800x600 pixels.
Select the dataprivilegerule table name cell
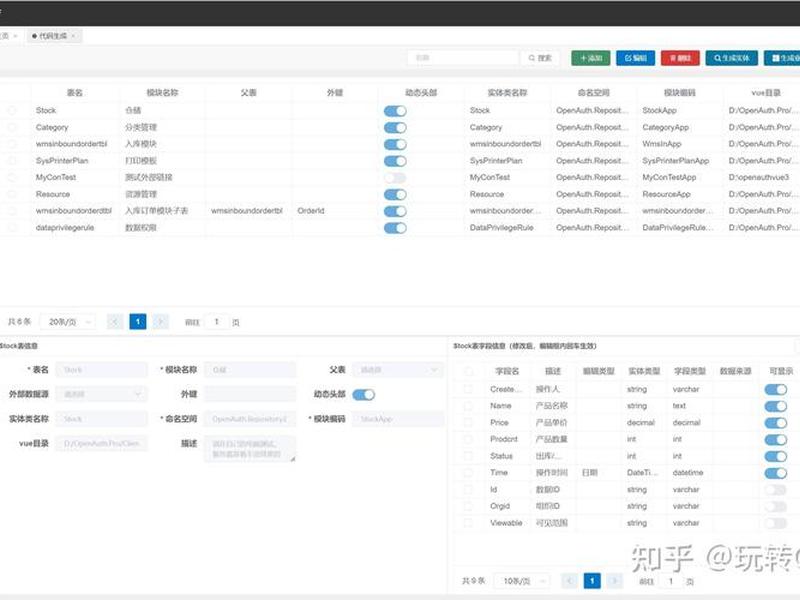[x=65, y=228]
